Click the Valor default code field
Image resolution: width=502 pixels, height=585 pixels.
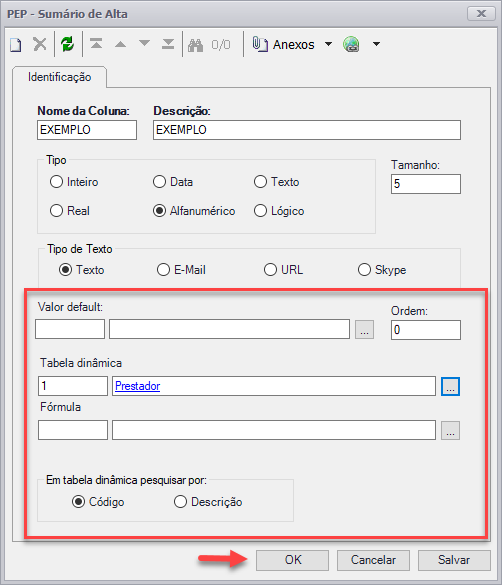coord(70,329)
